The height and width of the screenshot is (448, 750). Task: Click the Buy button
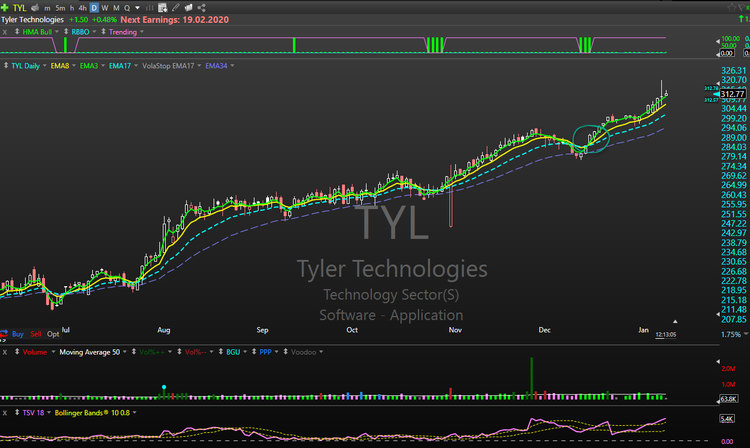click(18, 334)
